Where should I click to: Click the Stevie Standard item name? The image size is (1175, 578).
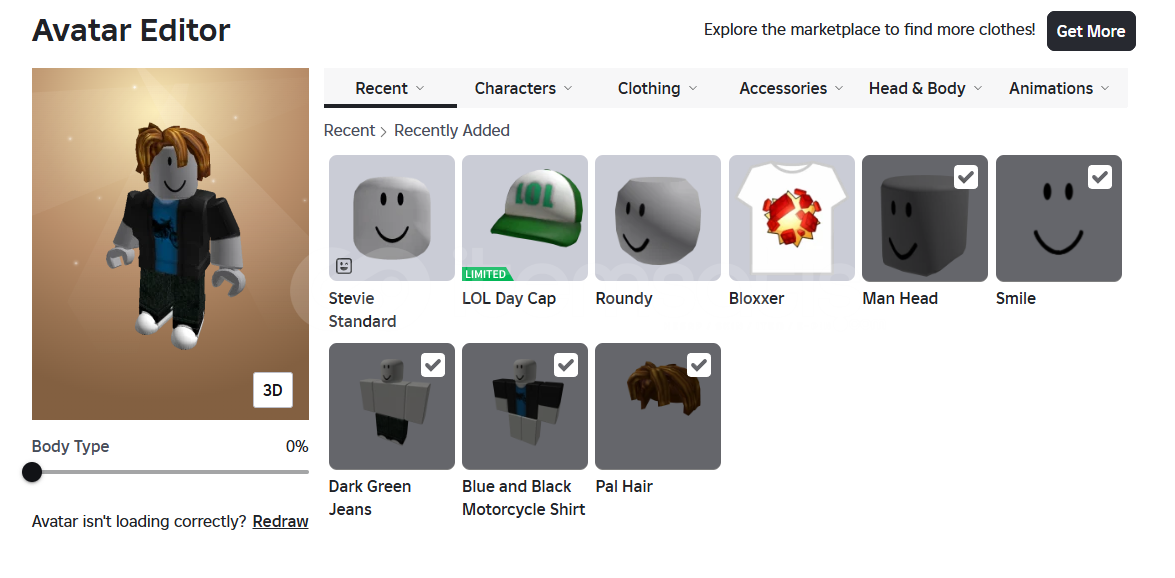pos(363,310)
